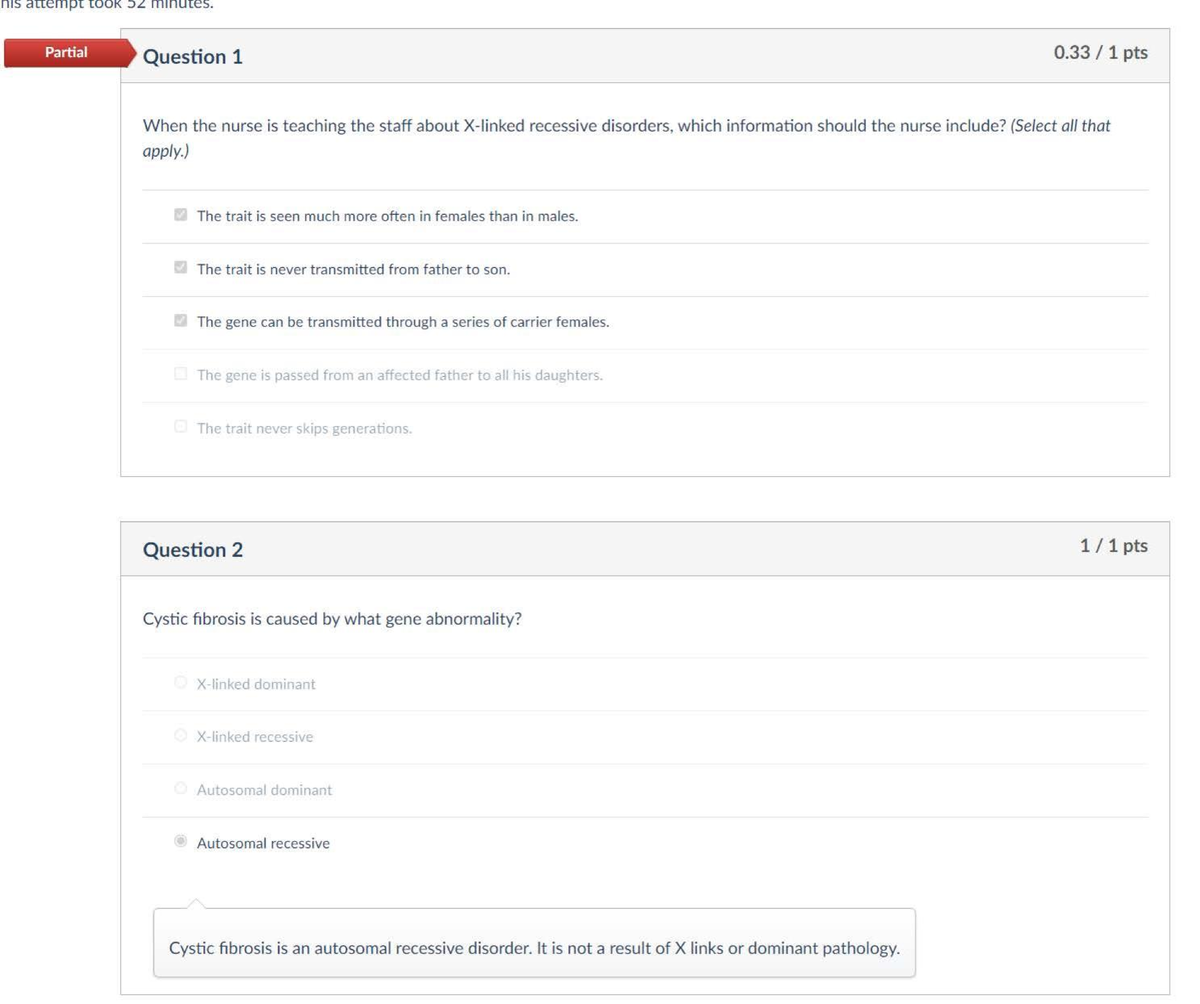Select X-linked recessive radio button
This screenshot has width=1200, height=1004.
tap(180, 736)
